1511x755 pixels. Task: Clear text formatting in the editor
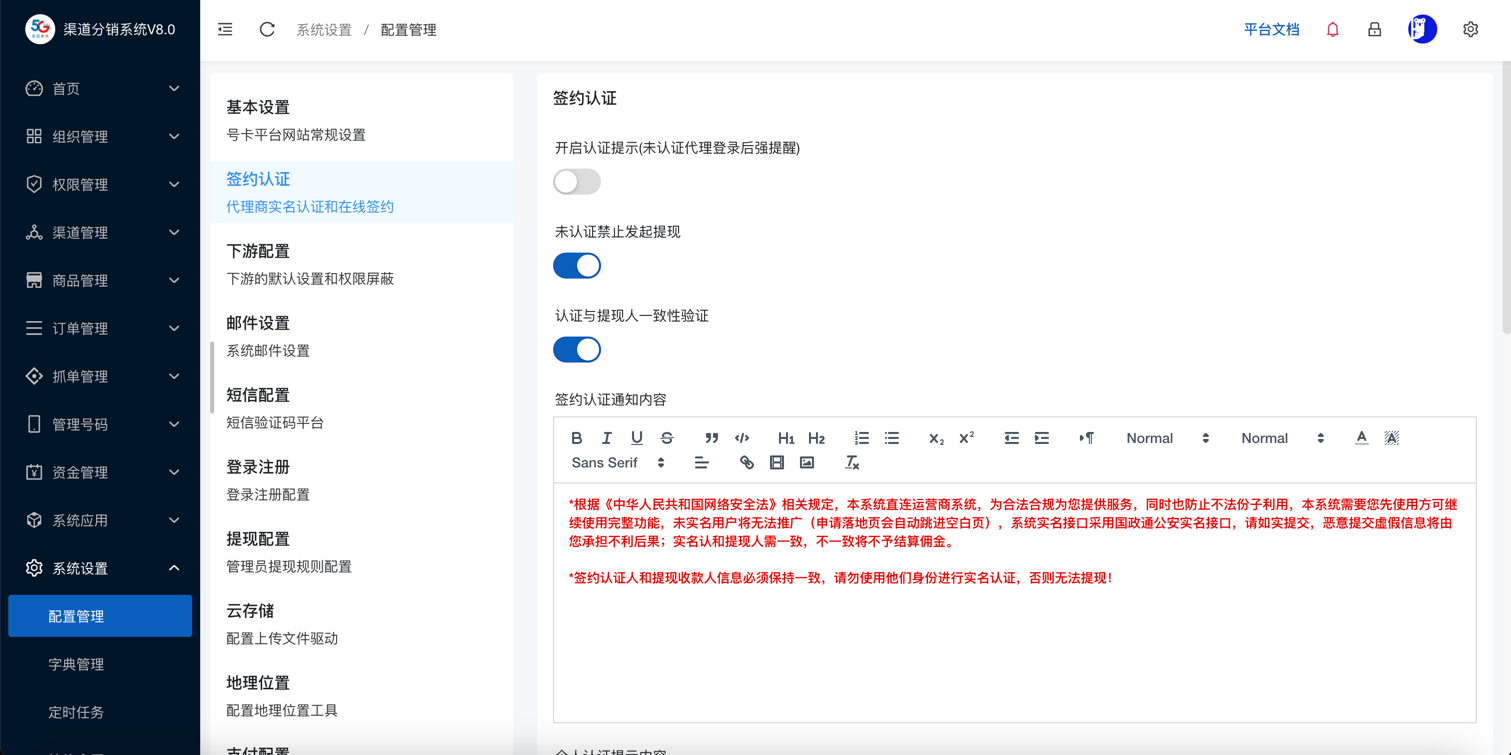(852, 463)
